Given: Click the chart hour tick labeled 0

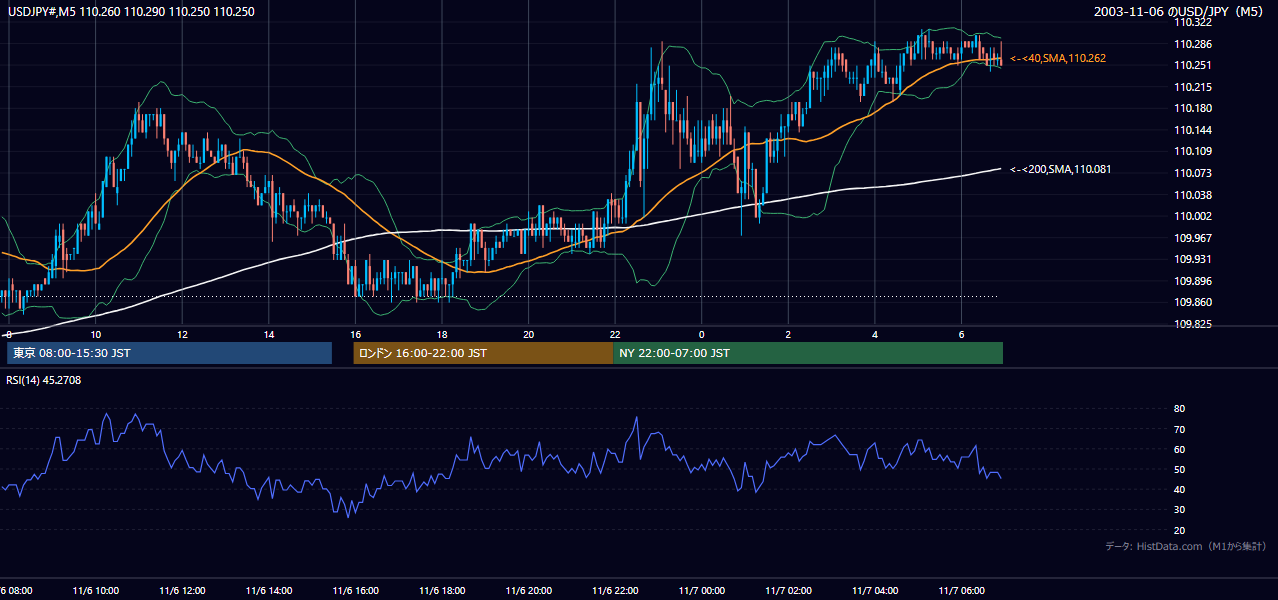Looking at the screenshot, I should coord(702,334).
